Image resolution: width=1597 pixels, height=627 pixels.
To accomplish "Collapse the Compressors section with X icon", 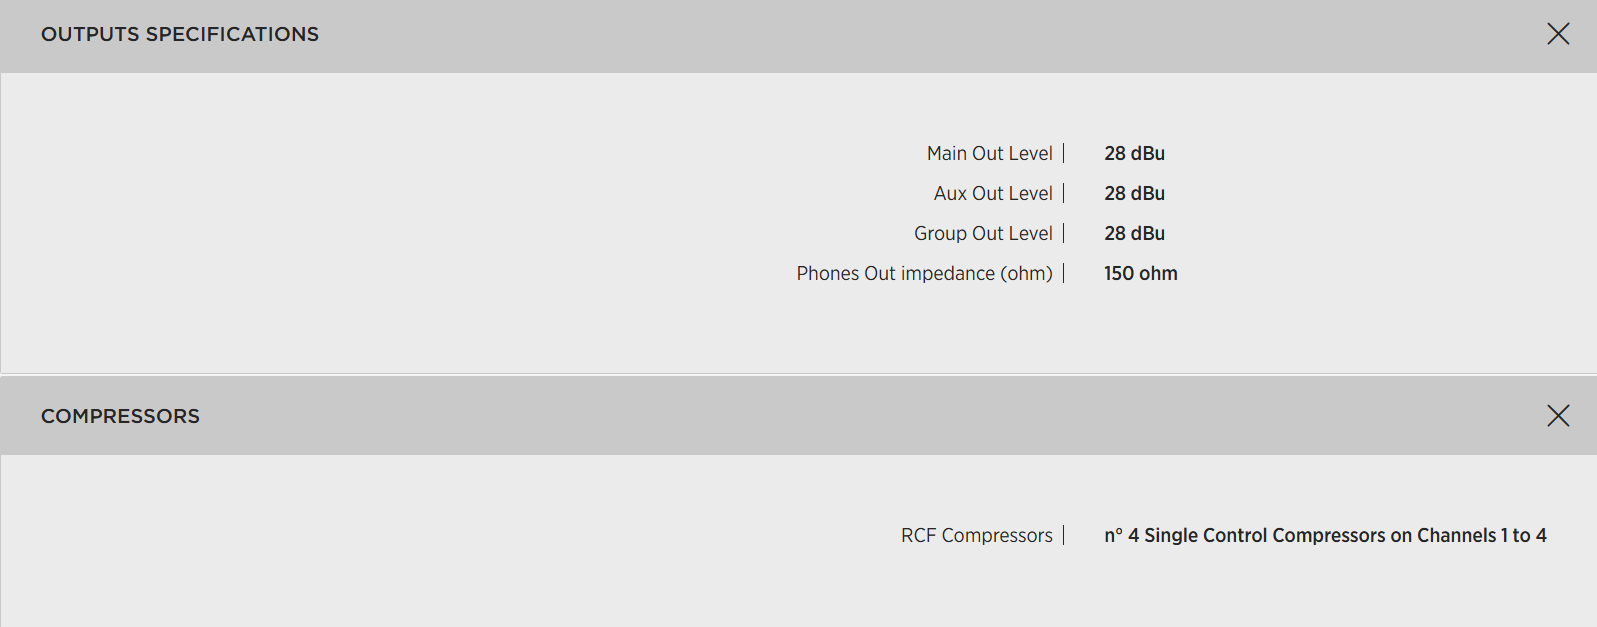I will pyautogui.click(x=1558, y=416).
